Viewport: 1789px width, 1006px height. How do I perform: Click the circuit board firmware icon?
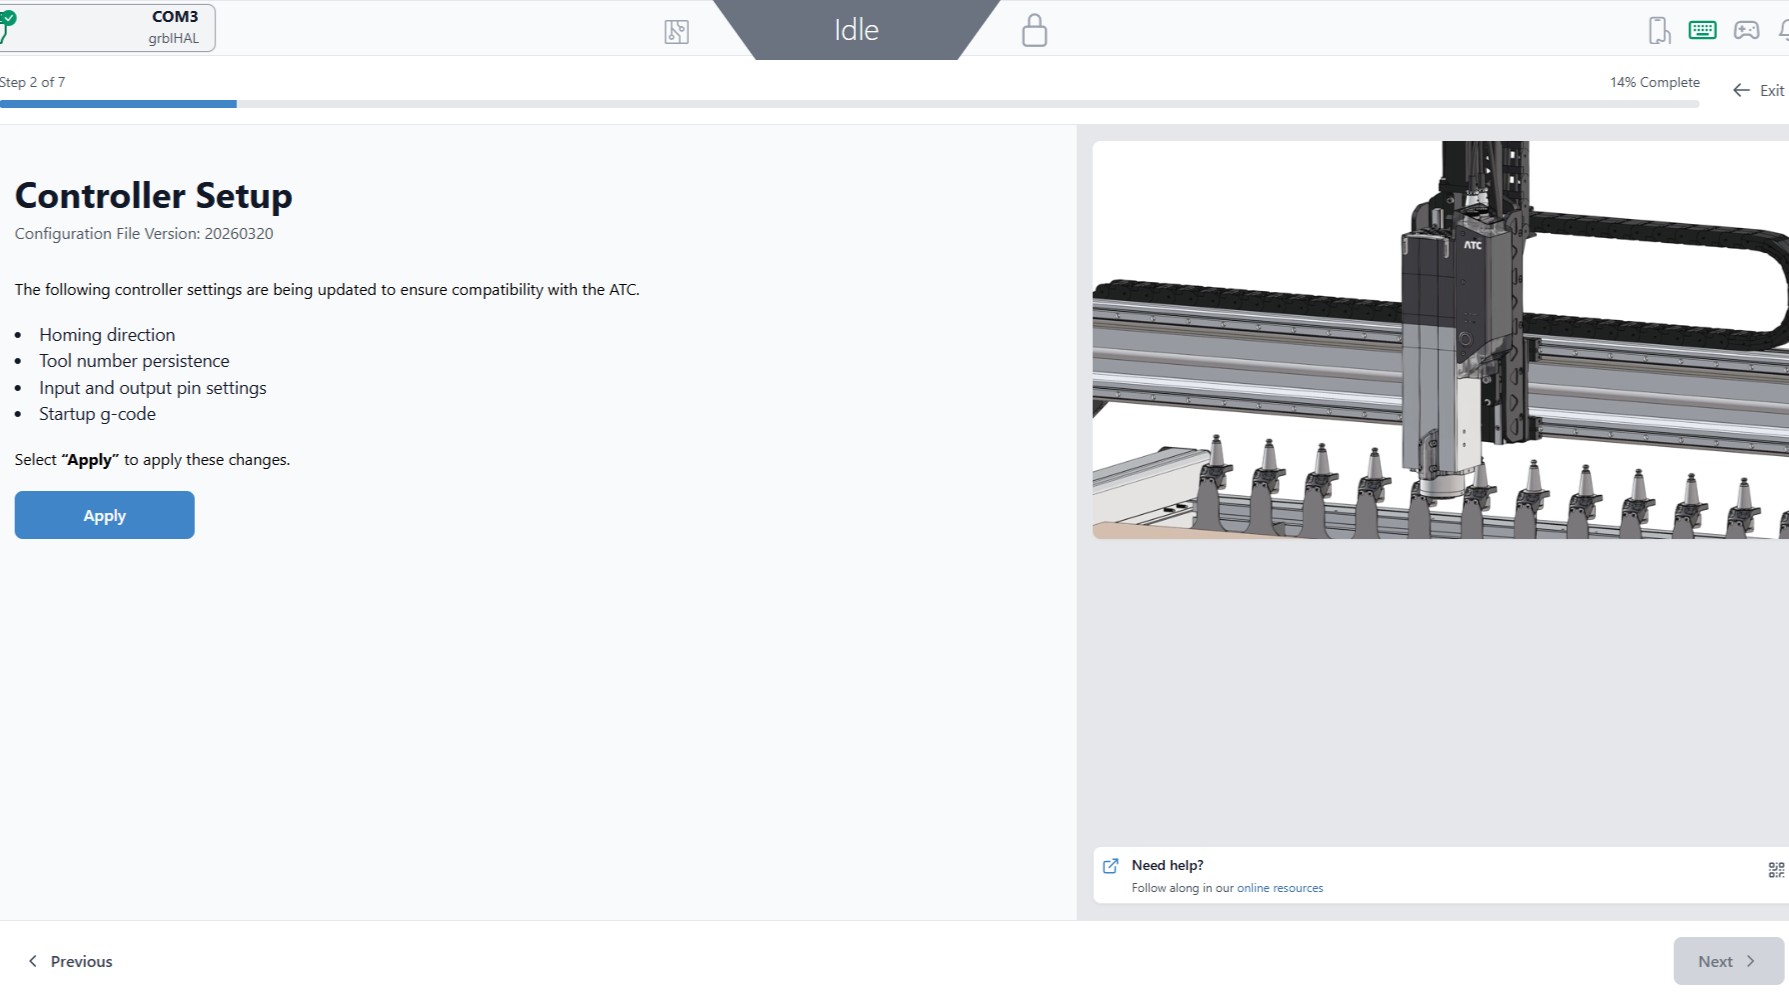[x=676, y=32]
